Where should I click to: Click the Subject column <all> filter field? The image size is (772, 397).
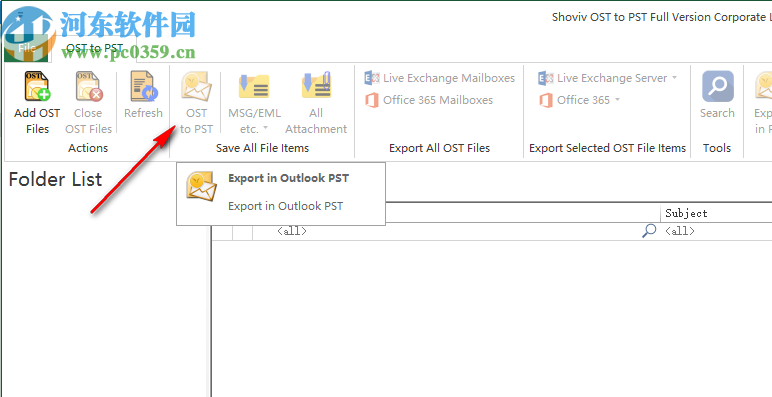point(716,231)
